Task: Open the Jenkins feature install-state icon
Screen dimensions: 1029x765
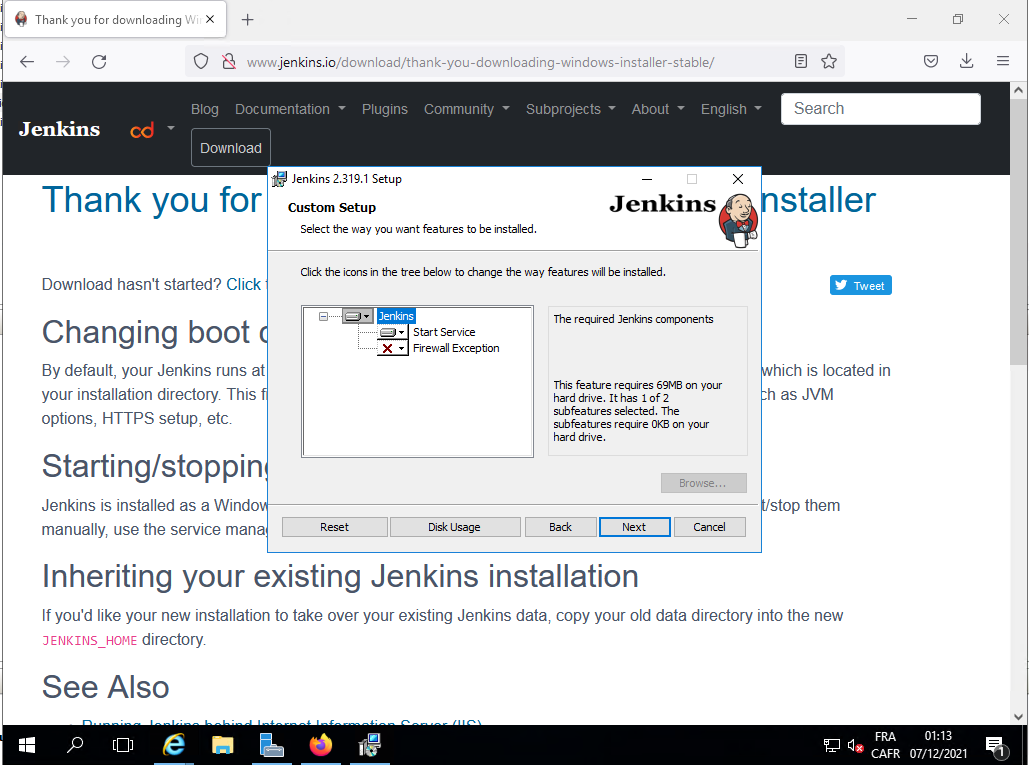Action: click(x=357, y=316)
